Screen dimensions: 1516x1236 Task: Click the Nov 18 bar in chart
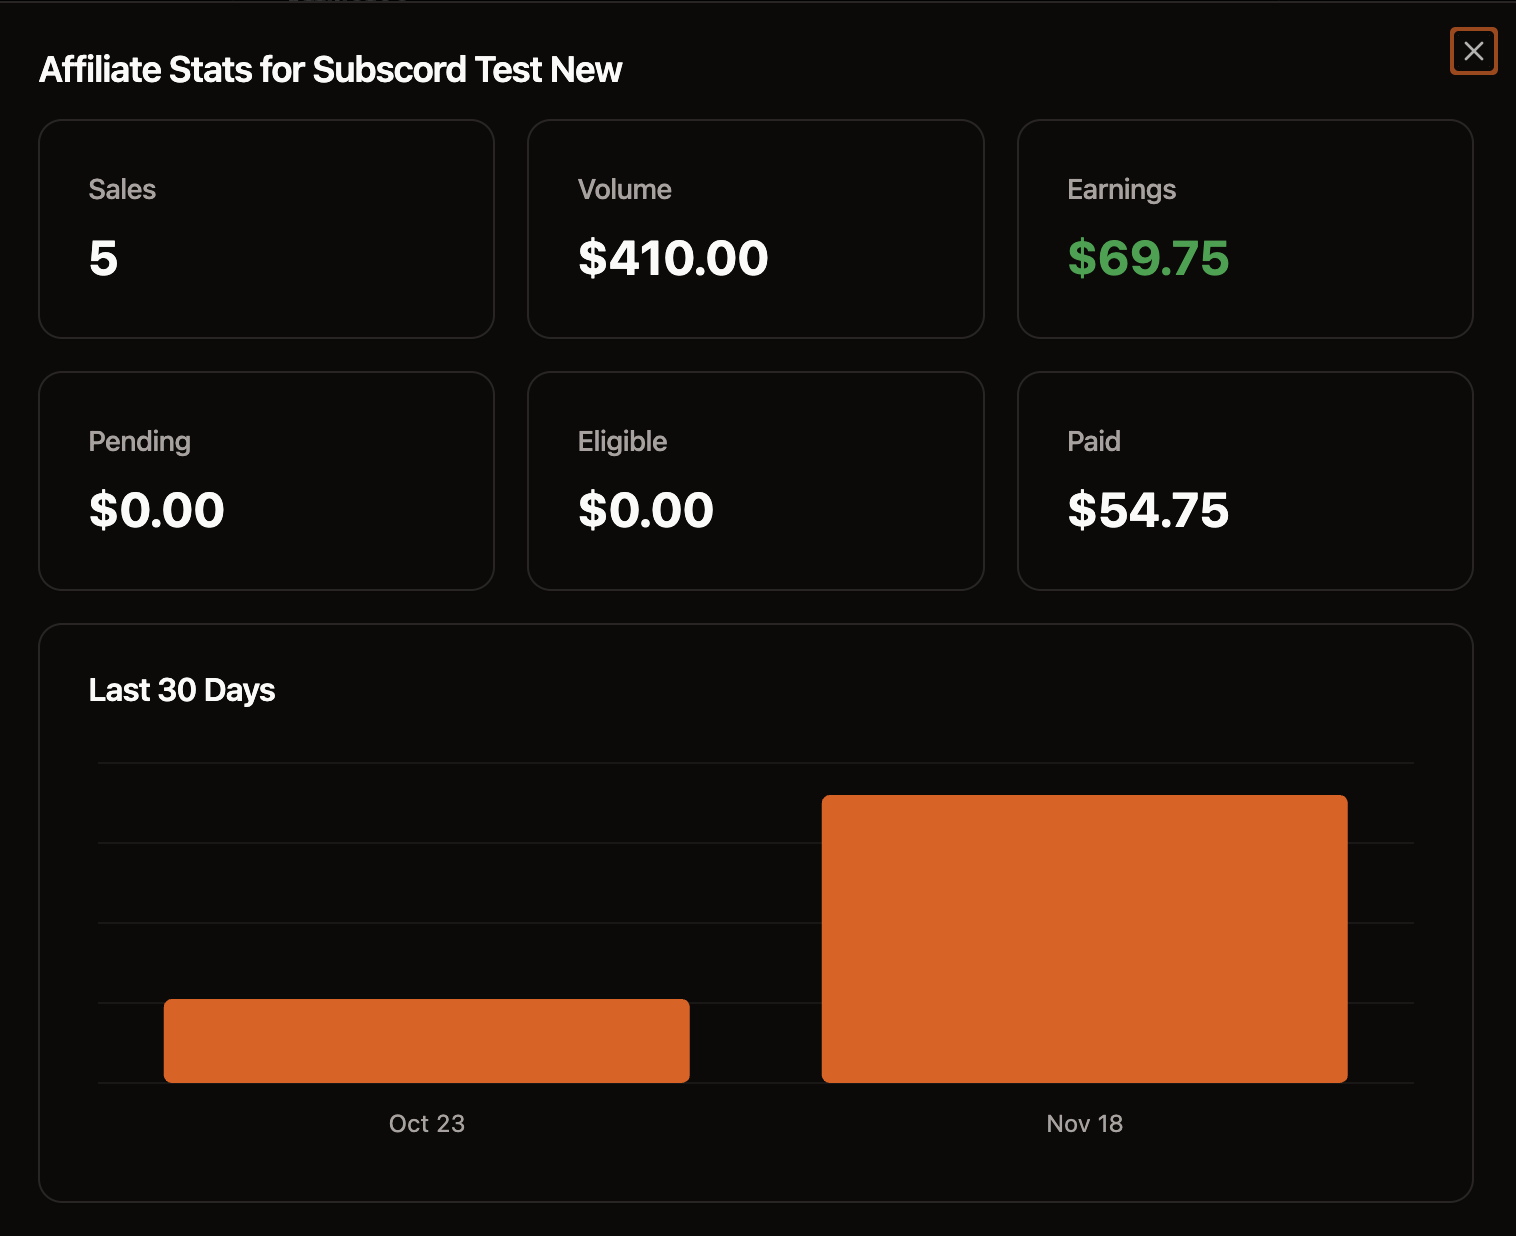coord(1084,938)
